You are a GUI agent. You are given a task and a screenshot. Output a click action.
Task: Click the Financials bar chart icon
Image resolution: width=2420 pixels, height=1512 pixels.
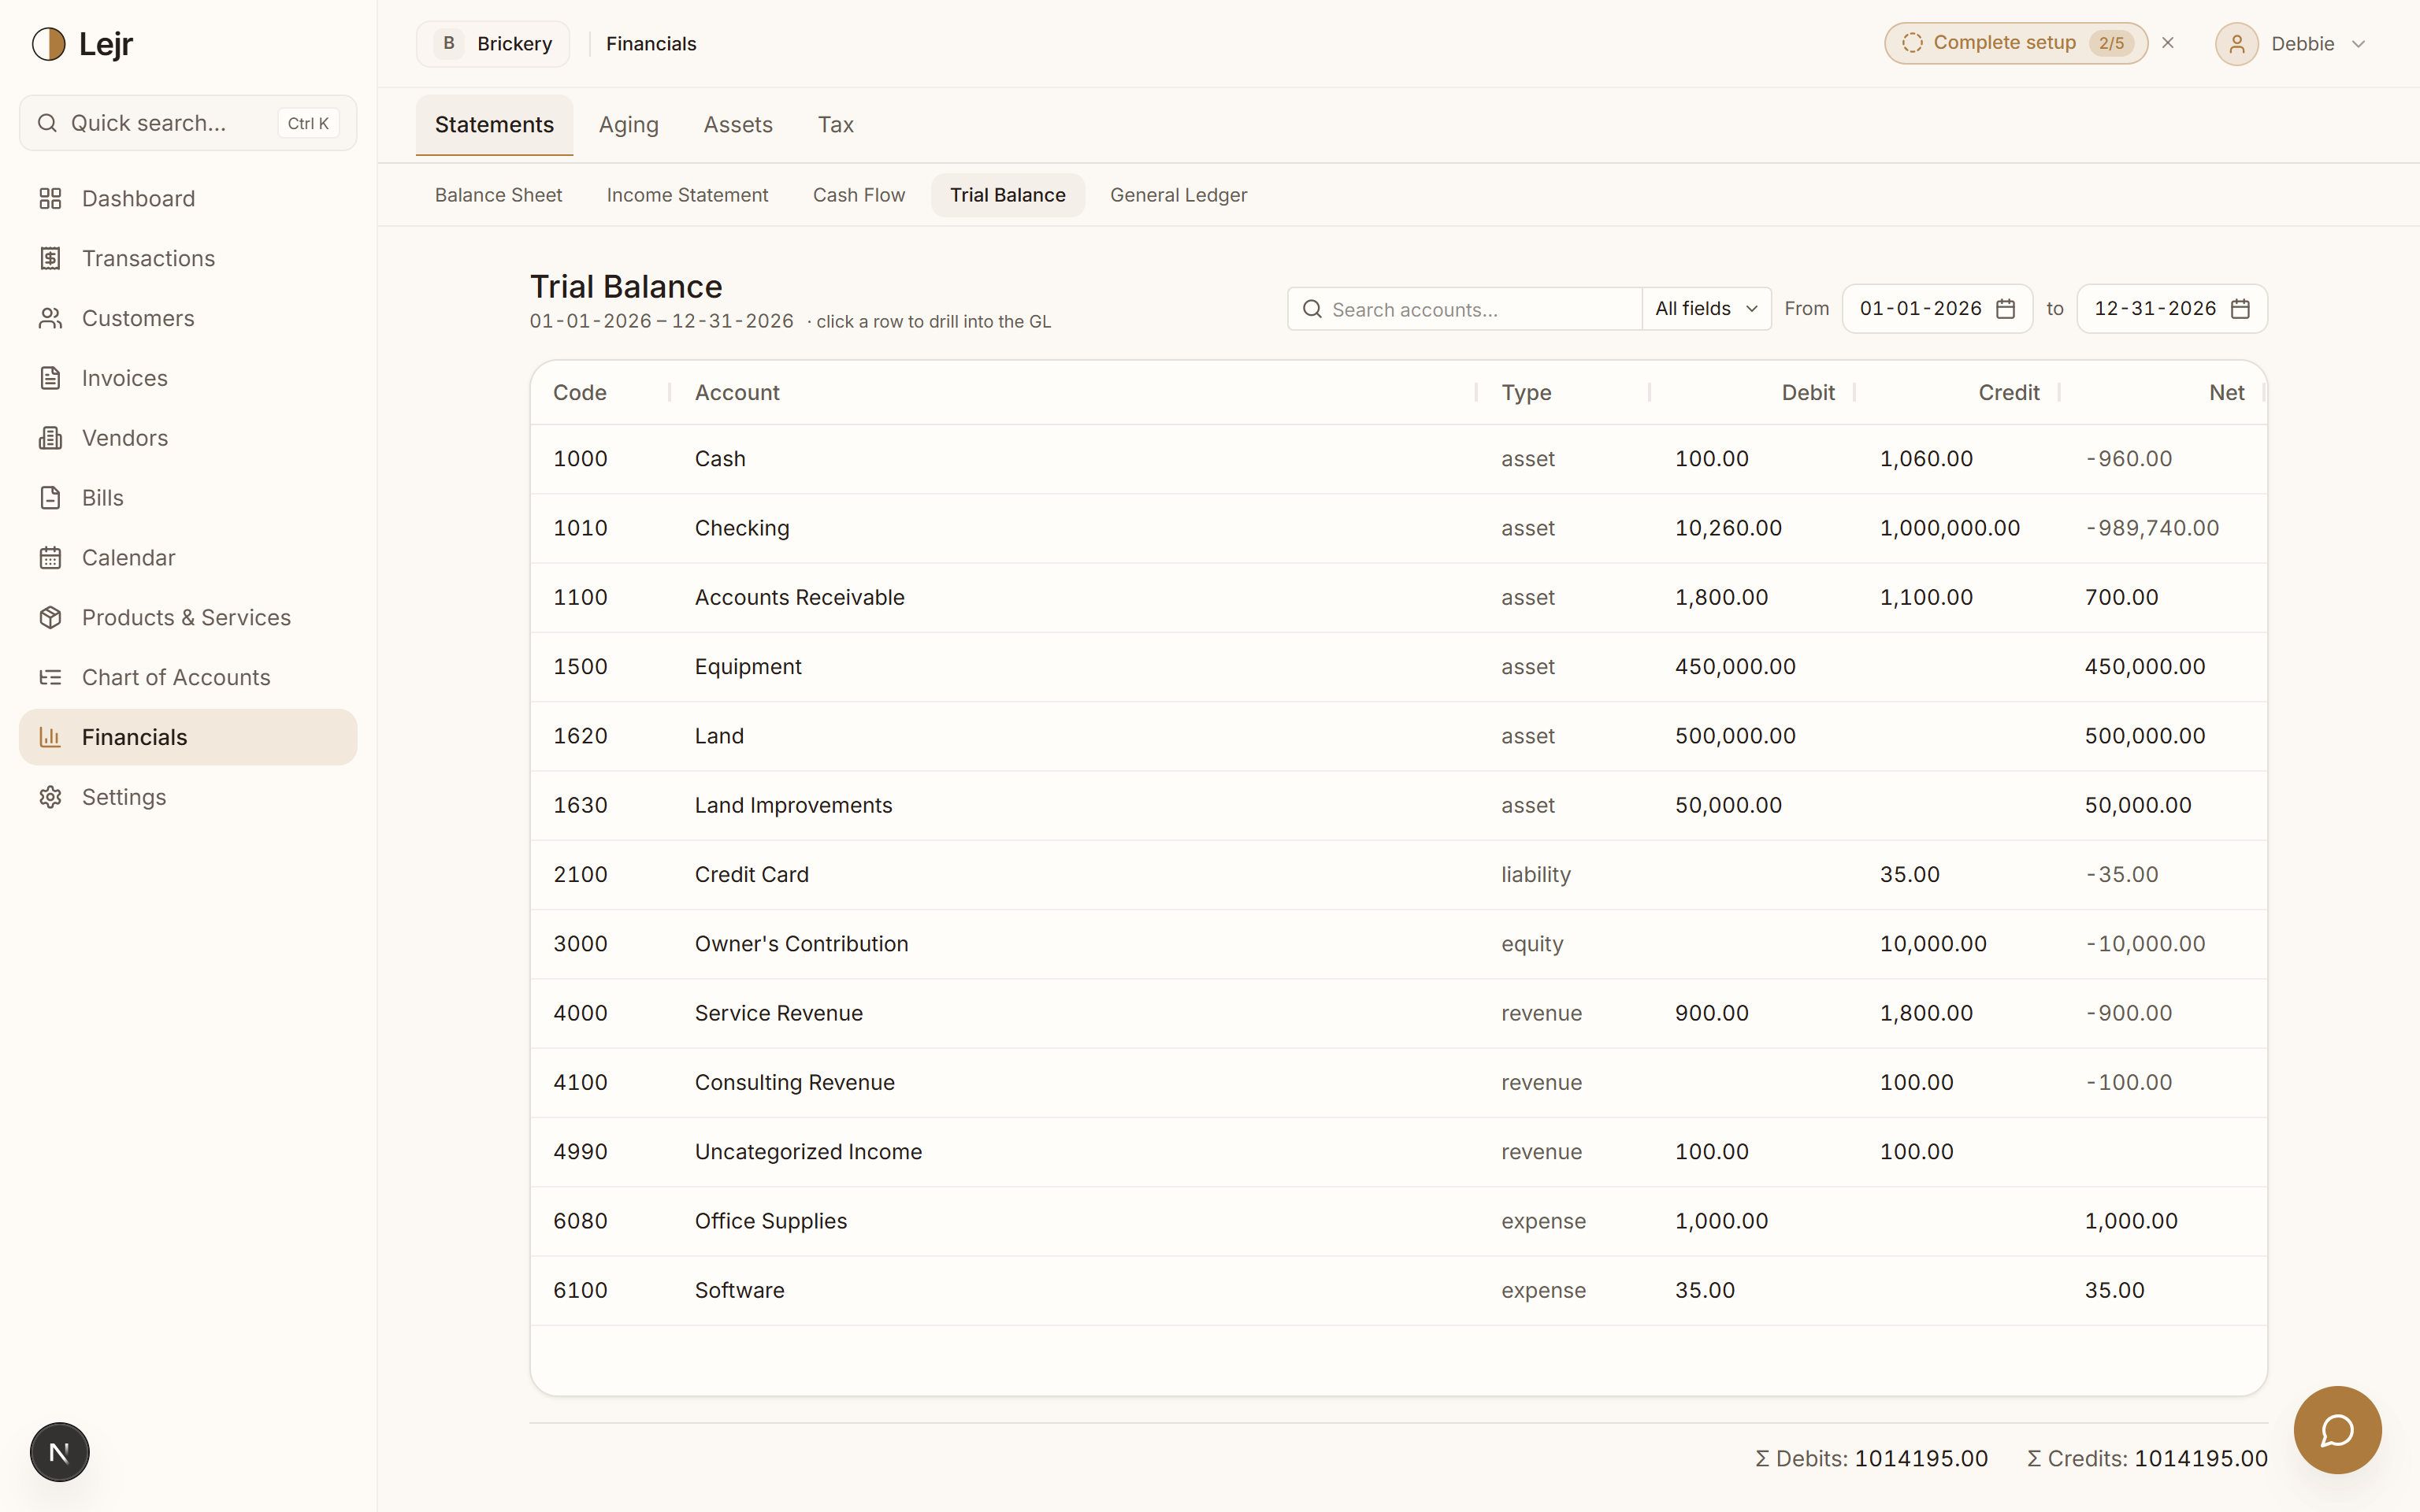50,737
